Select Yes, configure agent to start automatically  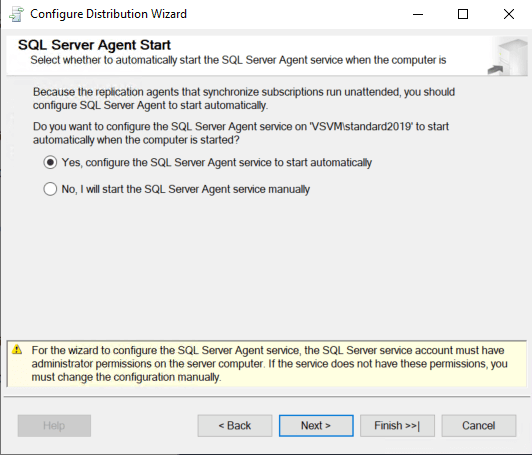[x=50, y=163]
